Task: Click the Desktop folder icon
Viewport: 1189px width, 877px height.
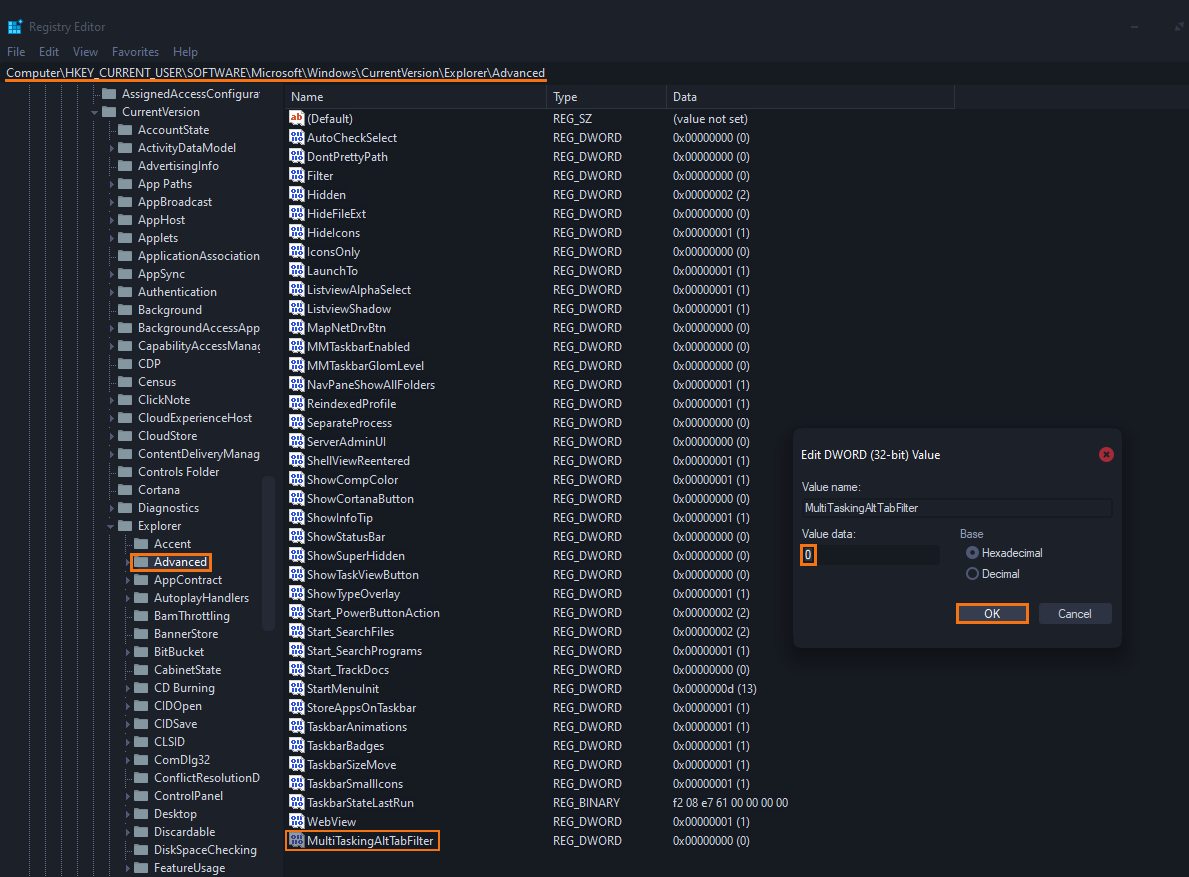Action: pos(141,813)
